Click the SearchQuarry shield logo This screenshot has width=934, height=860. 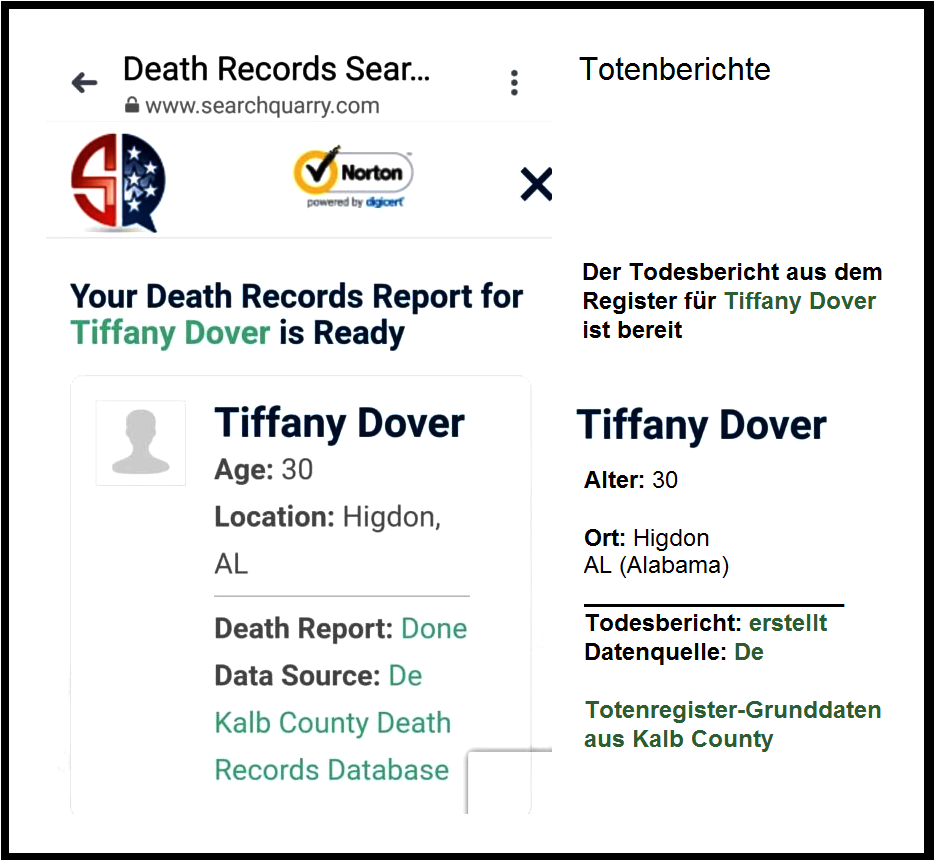(x=118, y=182)
